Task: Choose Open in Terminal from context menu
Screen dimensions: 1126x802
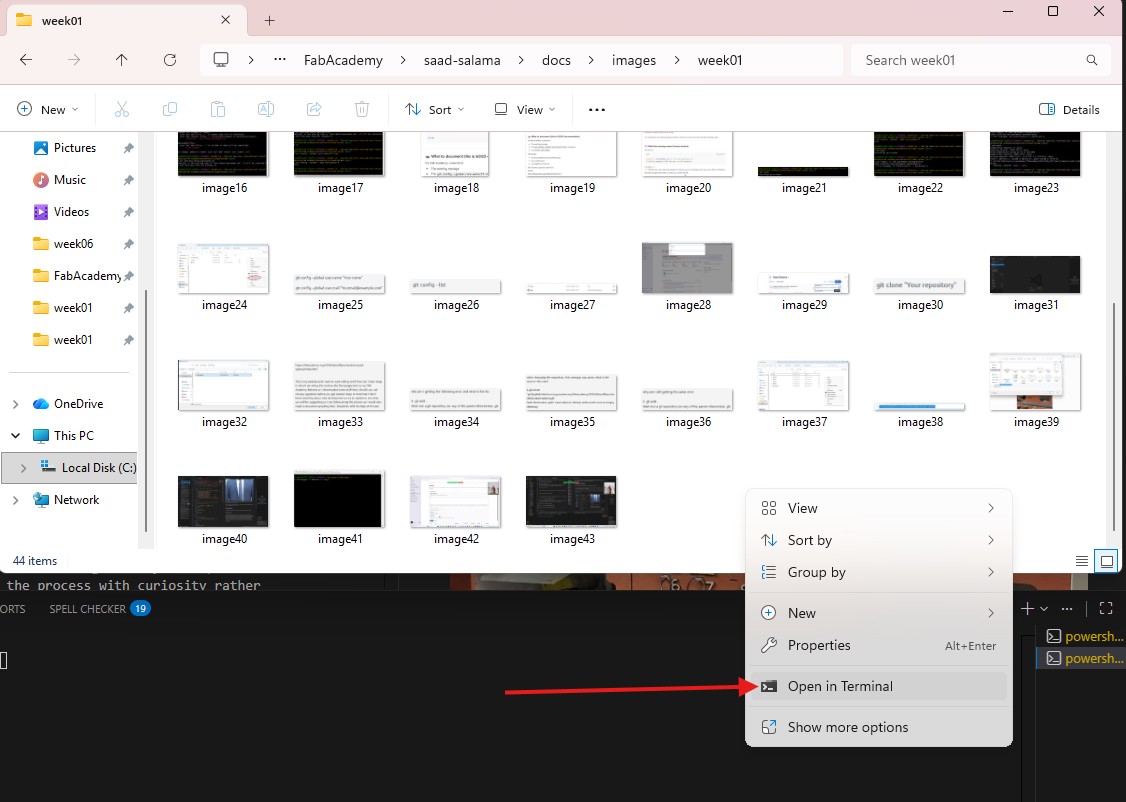Action: 879,686
